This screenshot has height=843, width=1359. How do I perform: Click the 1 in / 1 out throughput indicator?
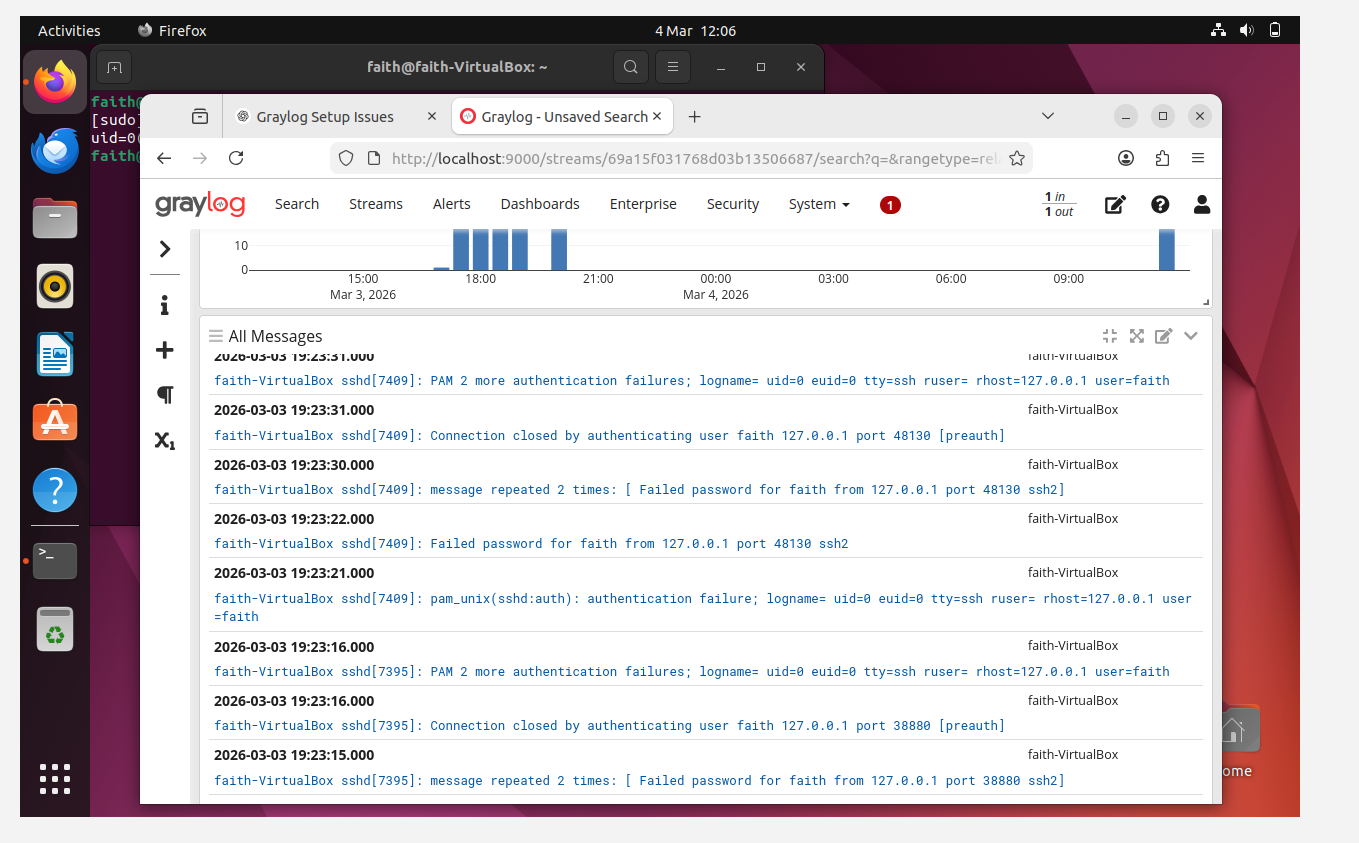pyautogui.click(x=1059, y=204)
